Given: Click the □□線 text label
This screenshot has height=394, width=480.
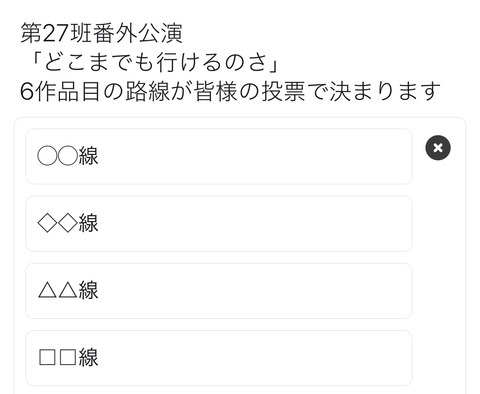Looking at the screenshot, I should click(68, 357).
